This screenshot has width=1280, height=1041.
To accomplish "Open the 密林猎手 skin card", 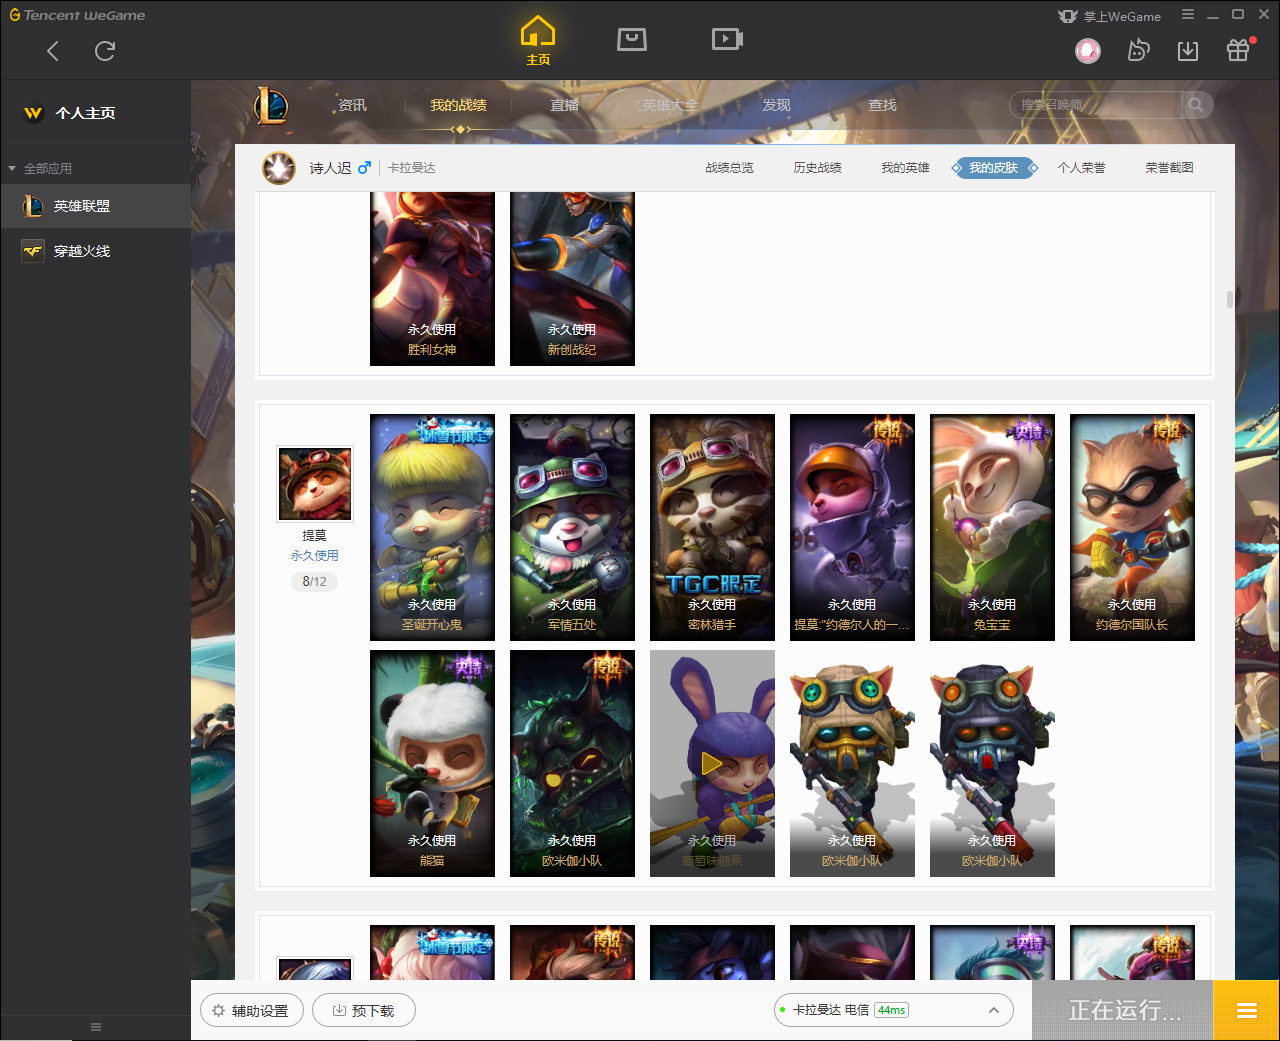I will 712,527.
